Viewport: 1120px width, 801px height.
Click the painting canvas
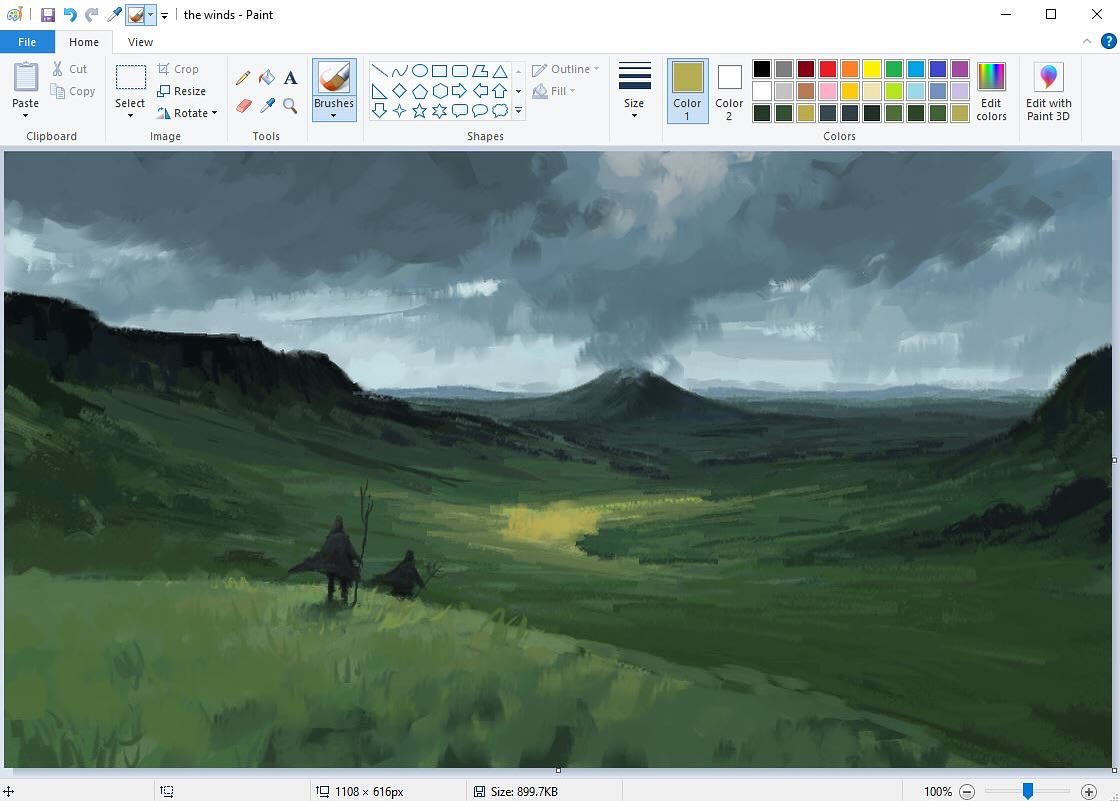[558, 459]
